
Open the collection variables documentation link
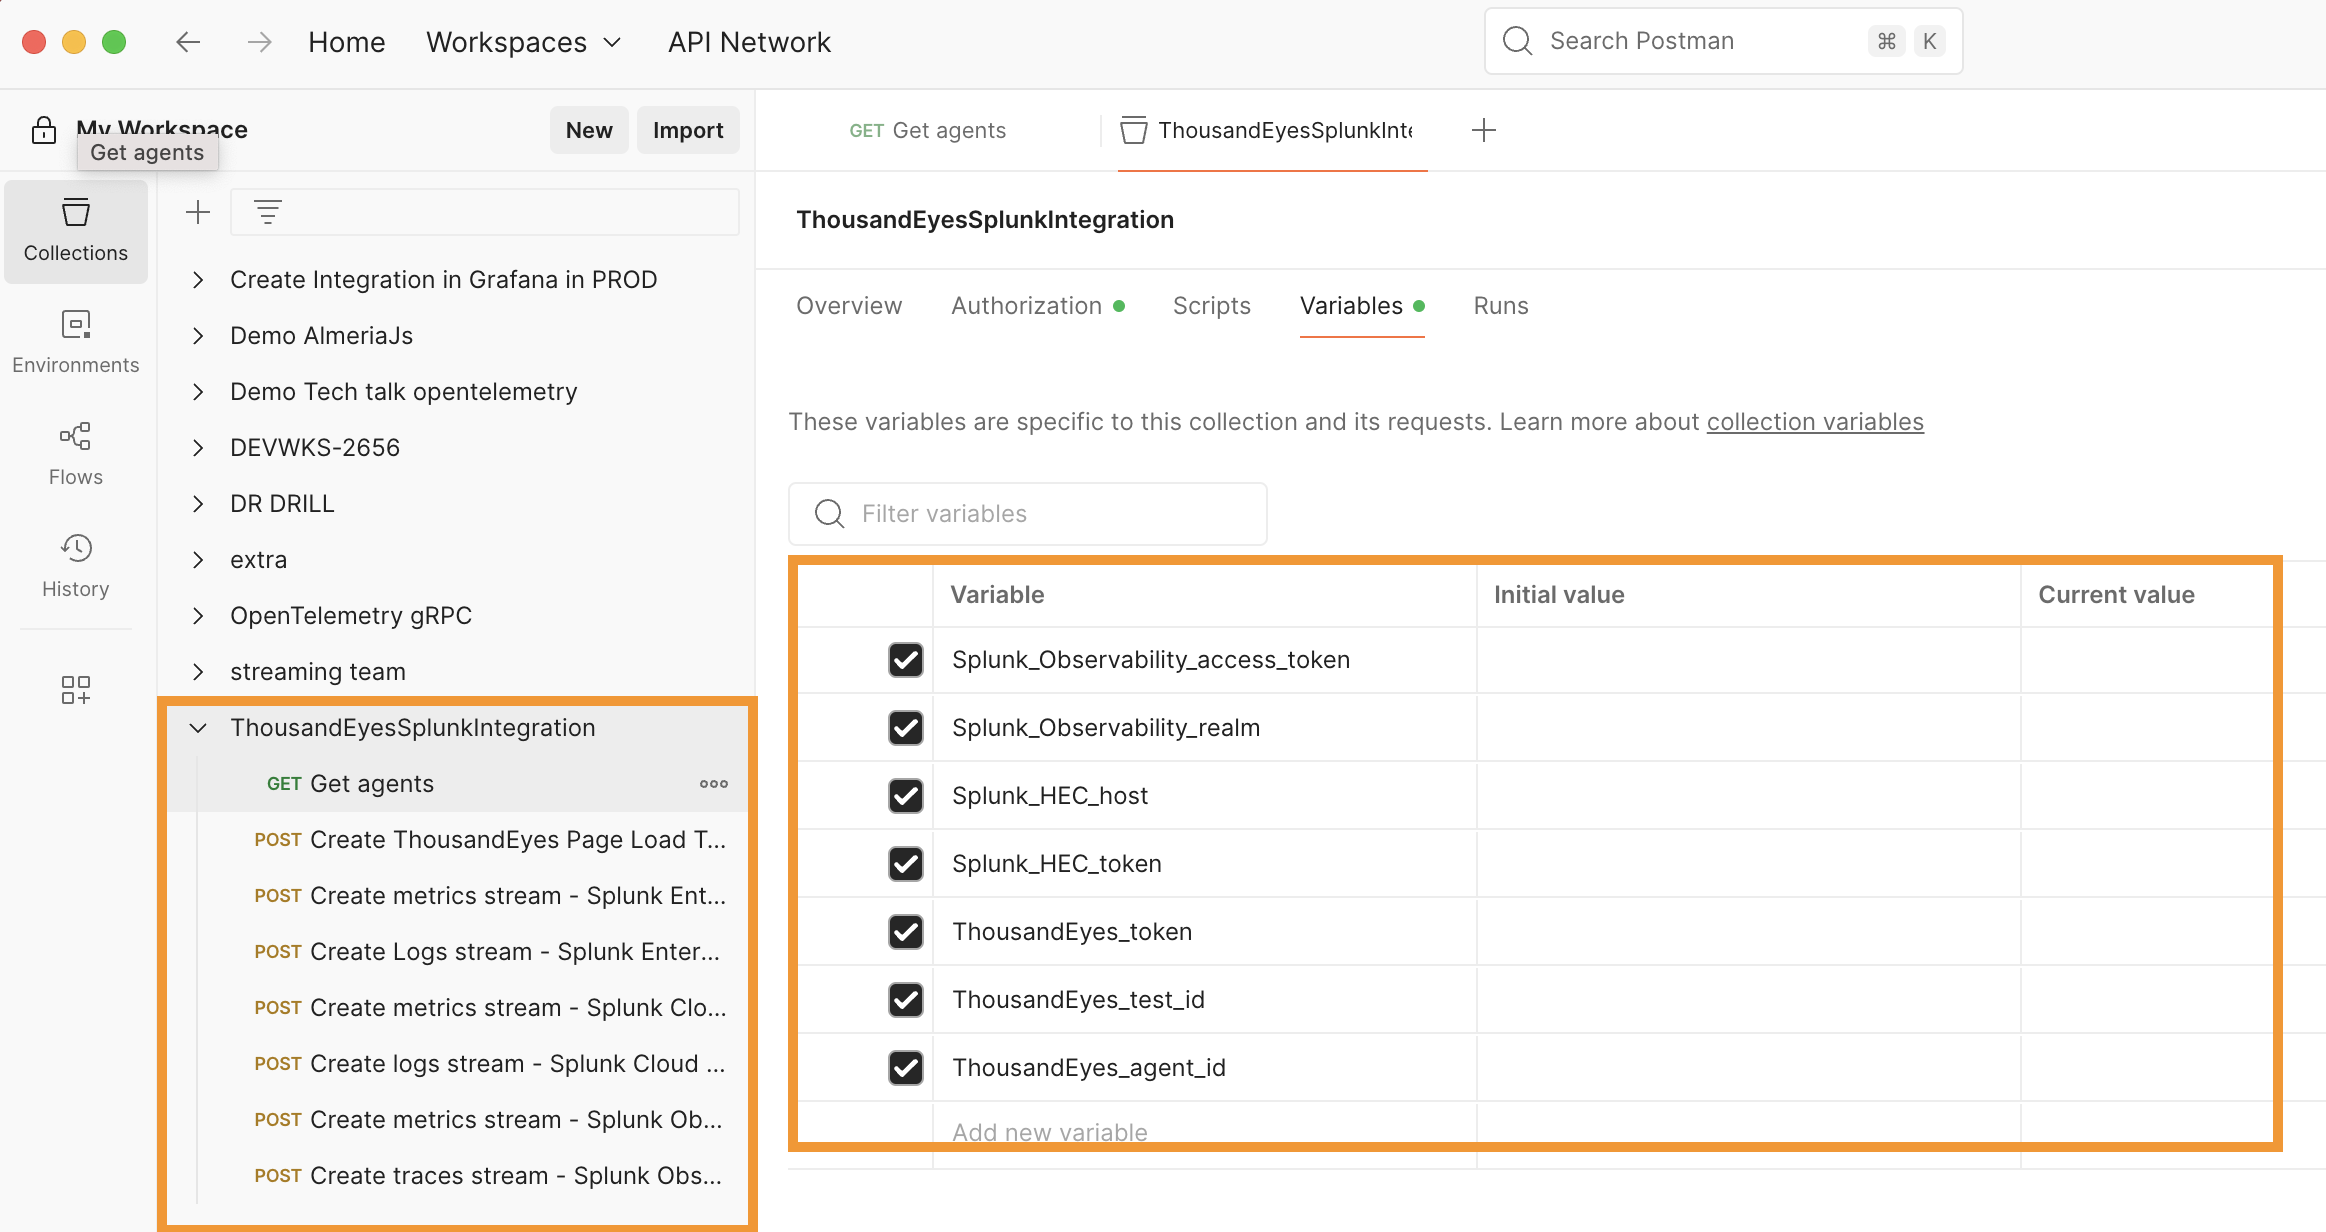coord(1815,422)
